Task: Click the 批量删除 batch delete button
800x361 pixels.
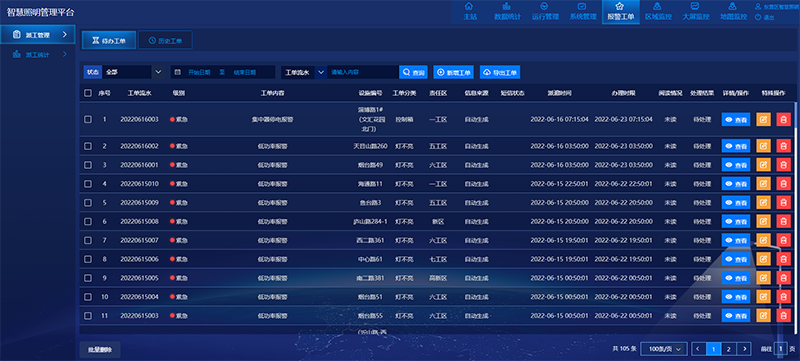Action: click(100, 350)
